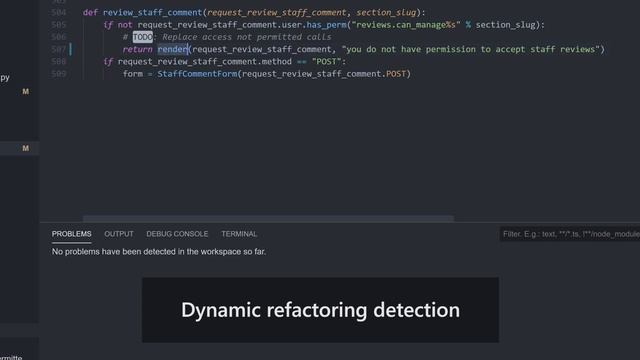Screen dimensions: 640x360
Task: Open the TERMINAL tab
Action: pyautogui.click(x=239, y=234)
